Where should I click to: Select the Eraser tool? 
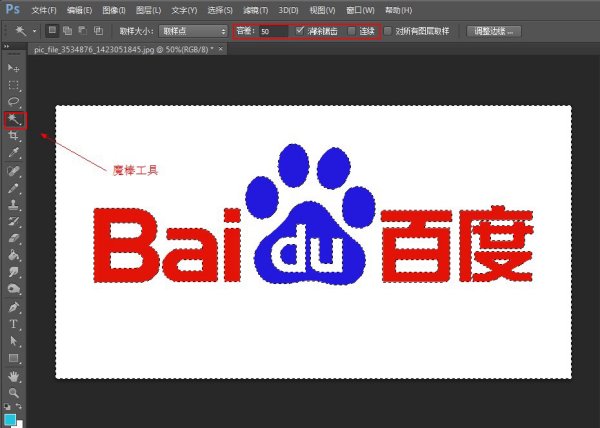tap(13, 238)
